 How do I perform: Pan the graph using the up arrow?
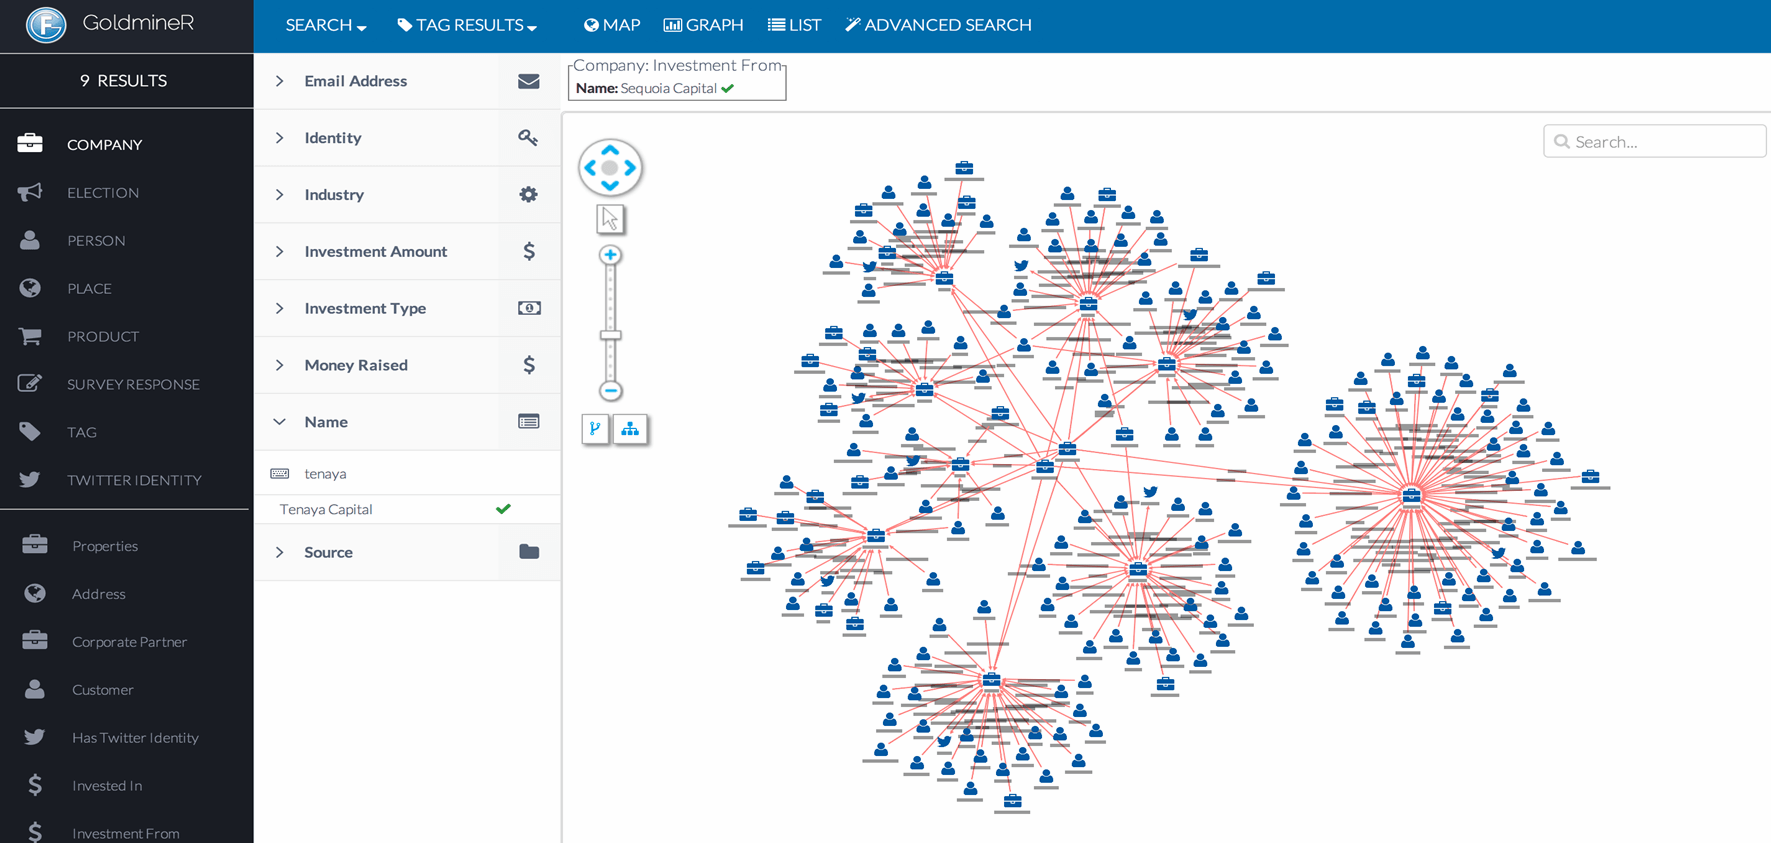(x=610, y=151)
